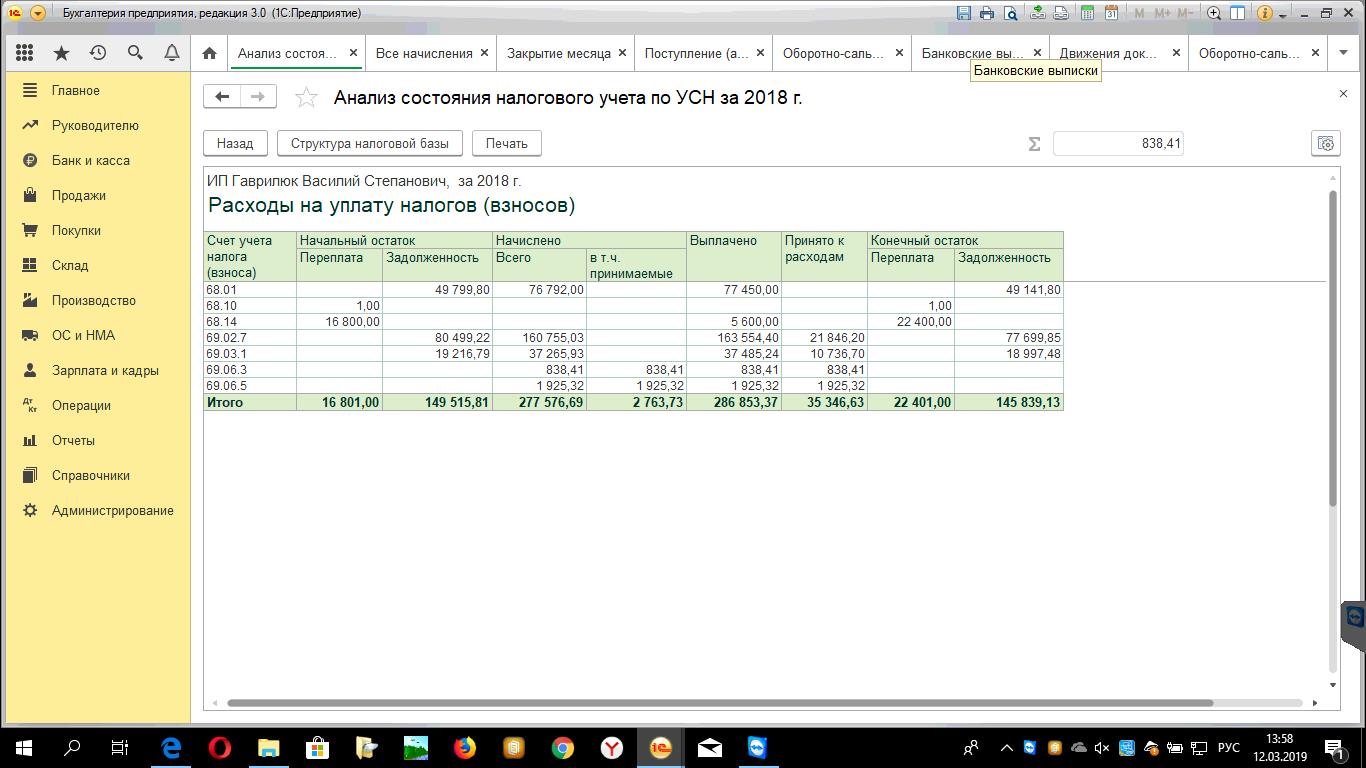The height and width of the screenshot is (768, 1366).
Task: Open the main menu dropdown in title bar
Action: click(x=38, y=13)
